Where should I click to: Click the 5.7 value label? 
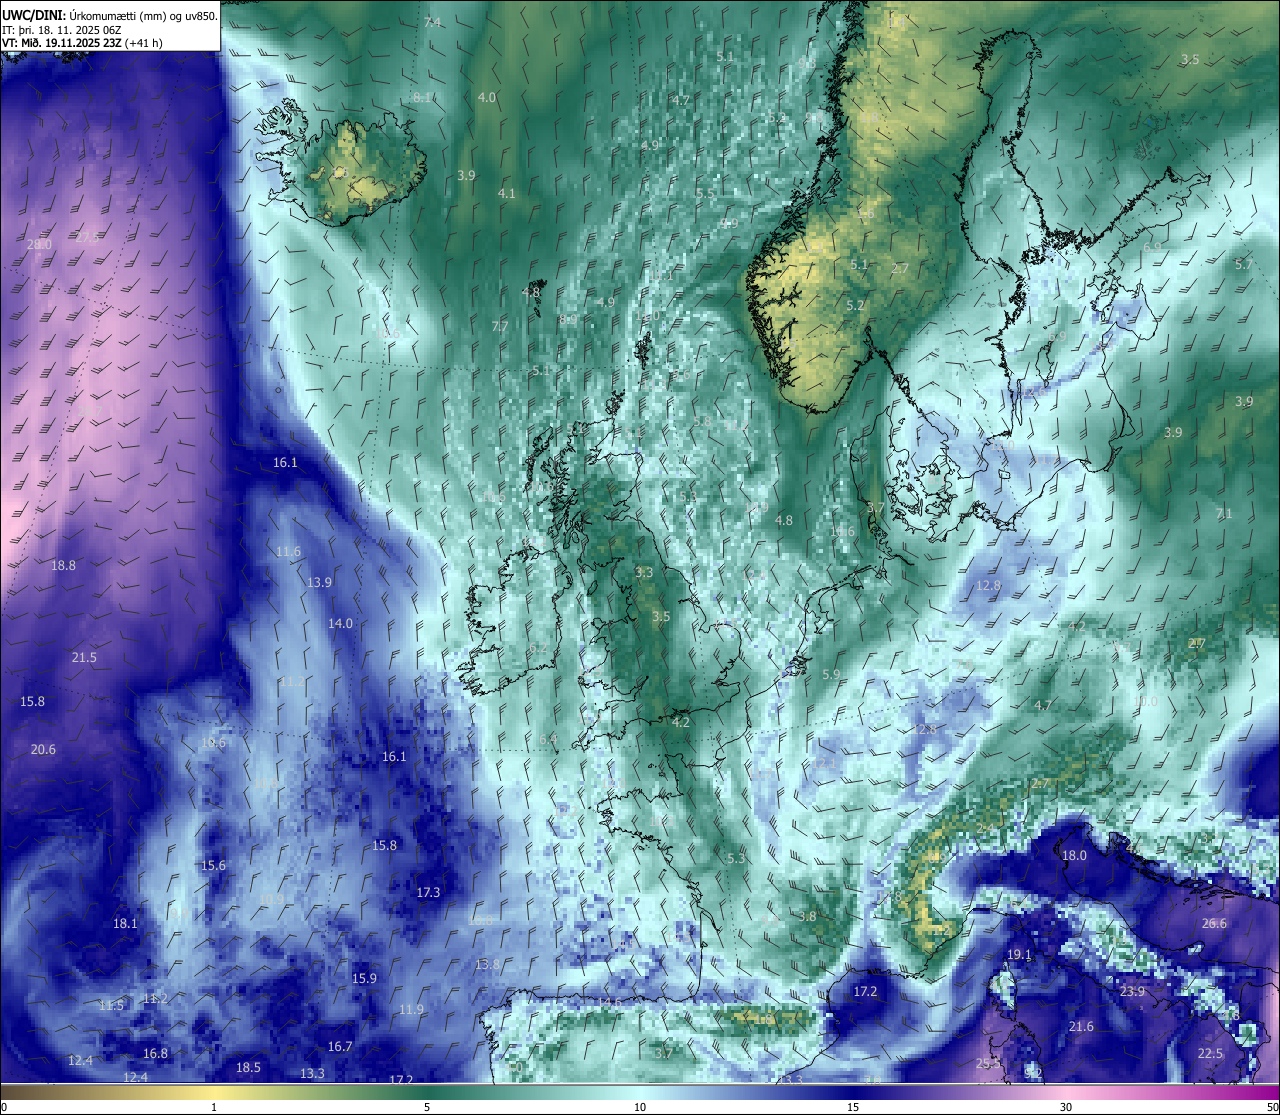point(1243,264)
